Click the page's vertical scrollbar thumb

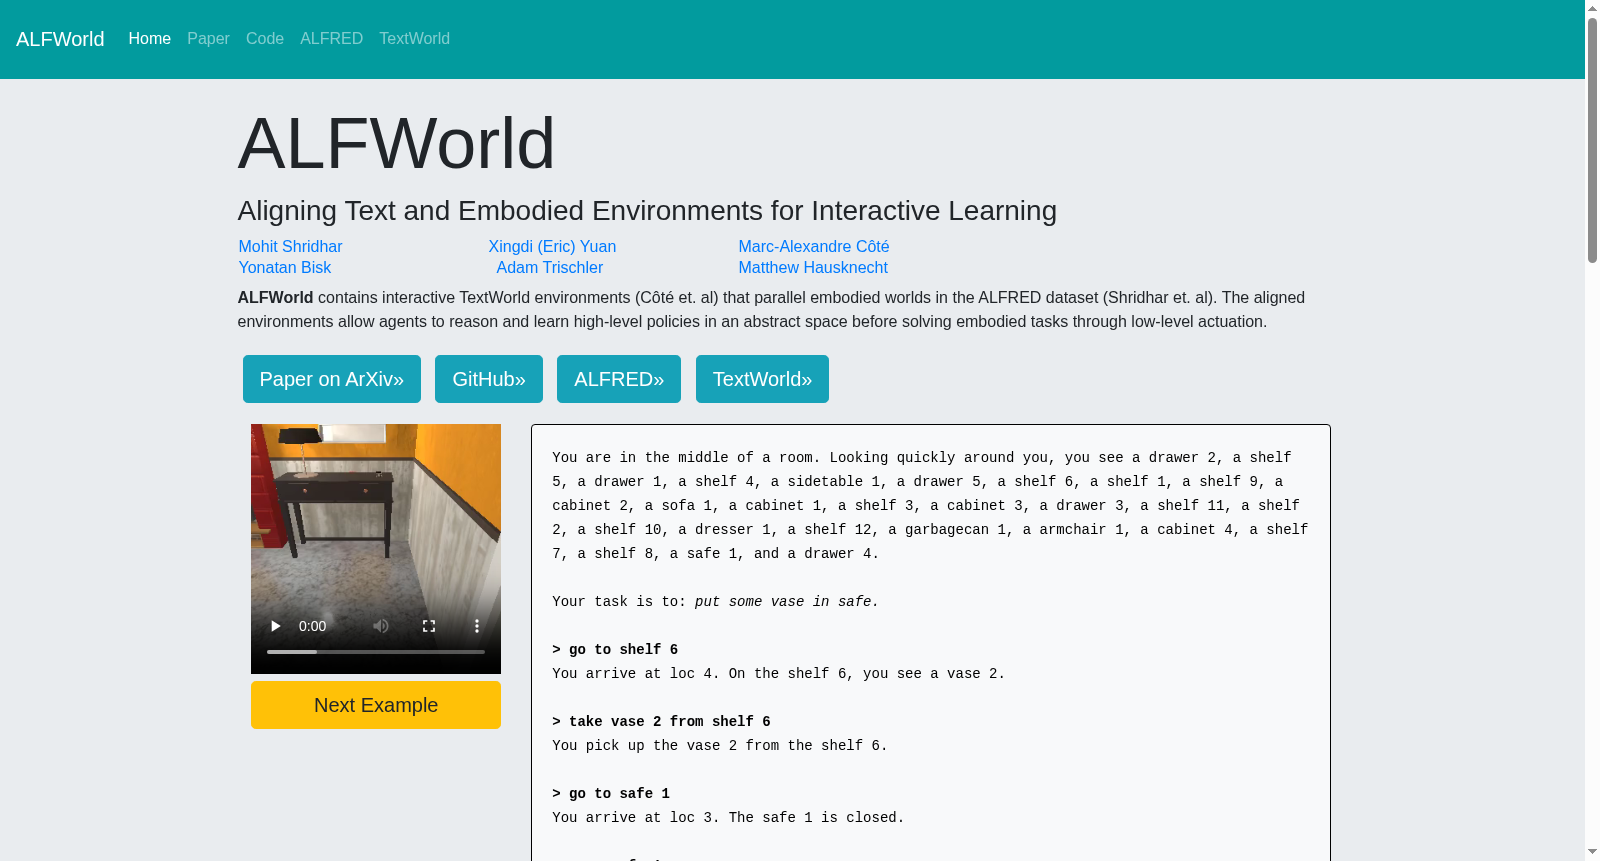click(1592, 140)
